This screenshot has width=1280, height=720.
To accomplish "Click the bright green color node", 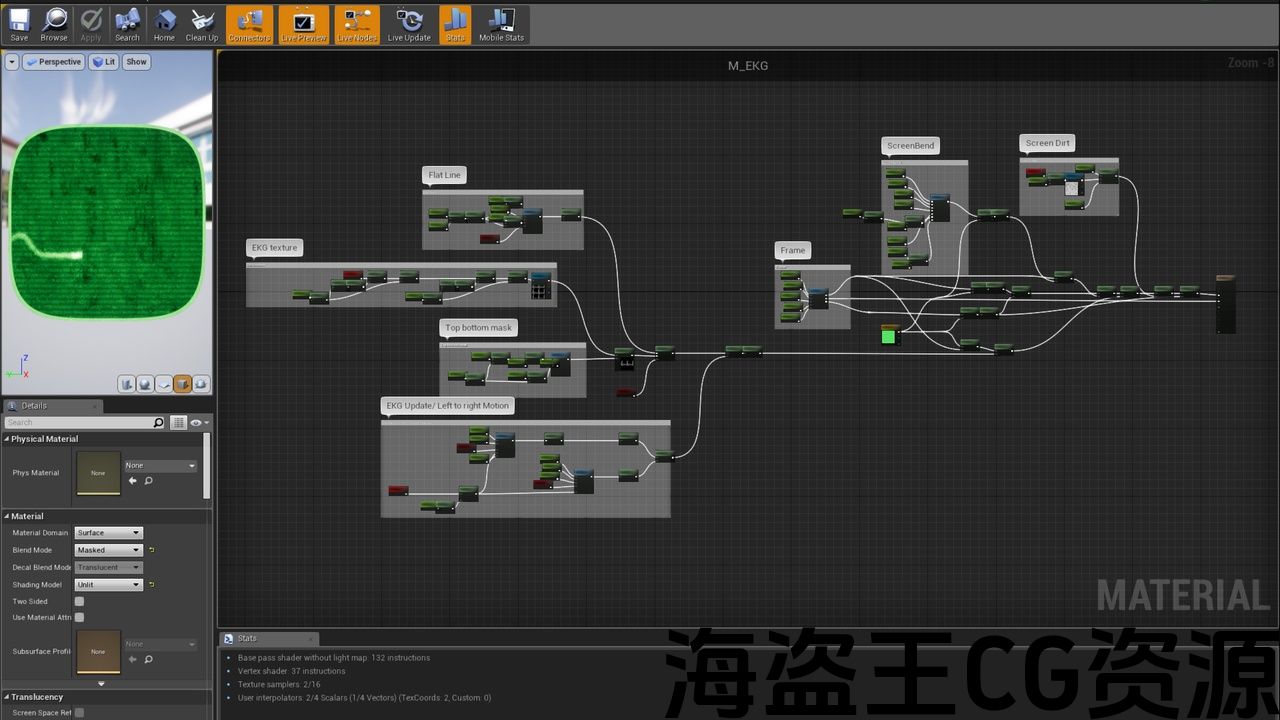I will (888, 337).
